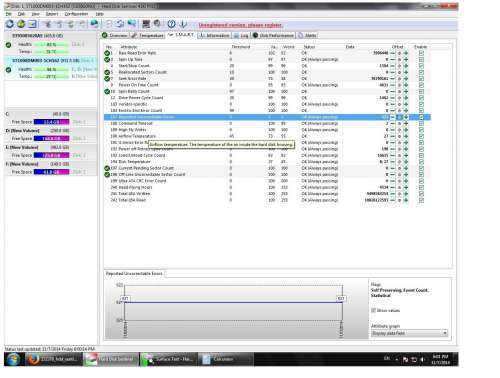This screenshot has height=378, width=500.
Task: Click the Unregistered version, please register link
Action: (240, 25)
